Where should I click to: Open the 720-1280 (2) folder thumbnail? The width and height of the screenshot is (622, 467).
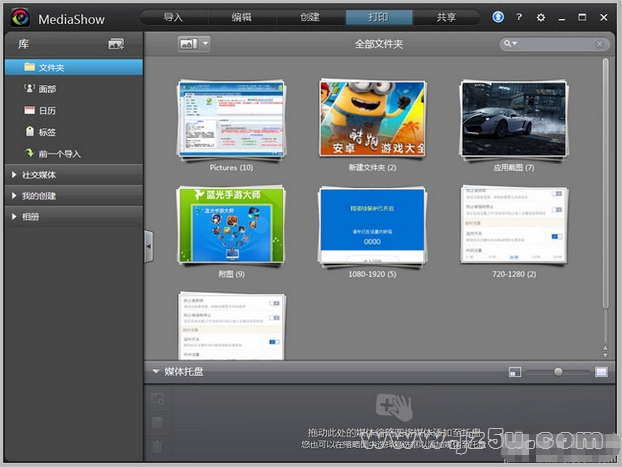pos(514,225)
